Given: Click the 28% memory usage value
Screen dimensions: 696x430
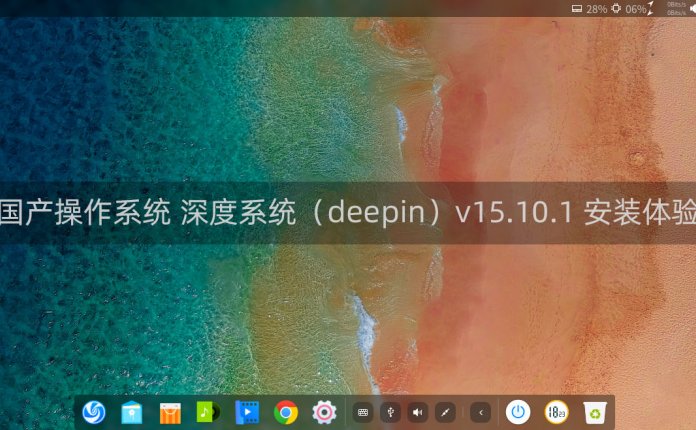Looking at the screenshot, I should coord(597,9).
